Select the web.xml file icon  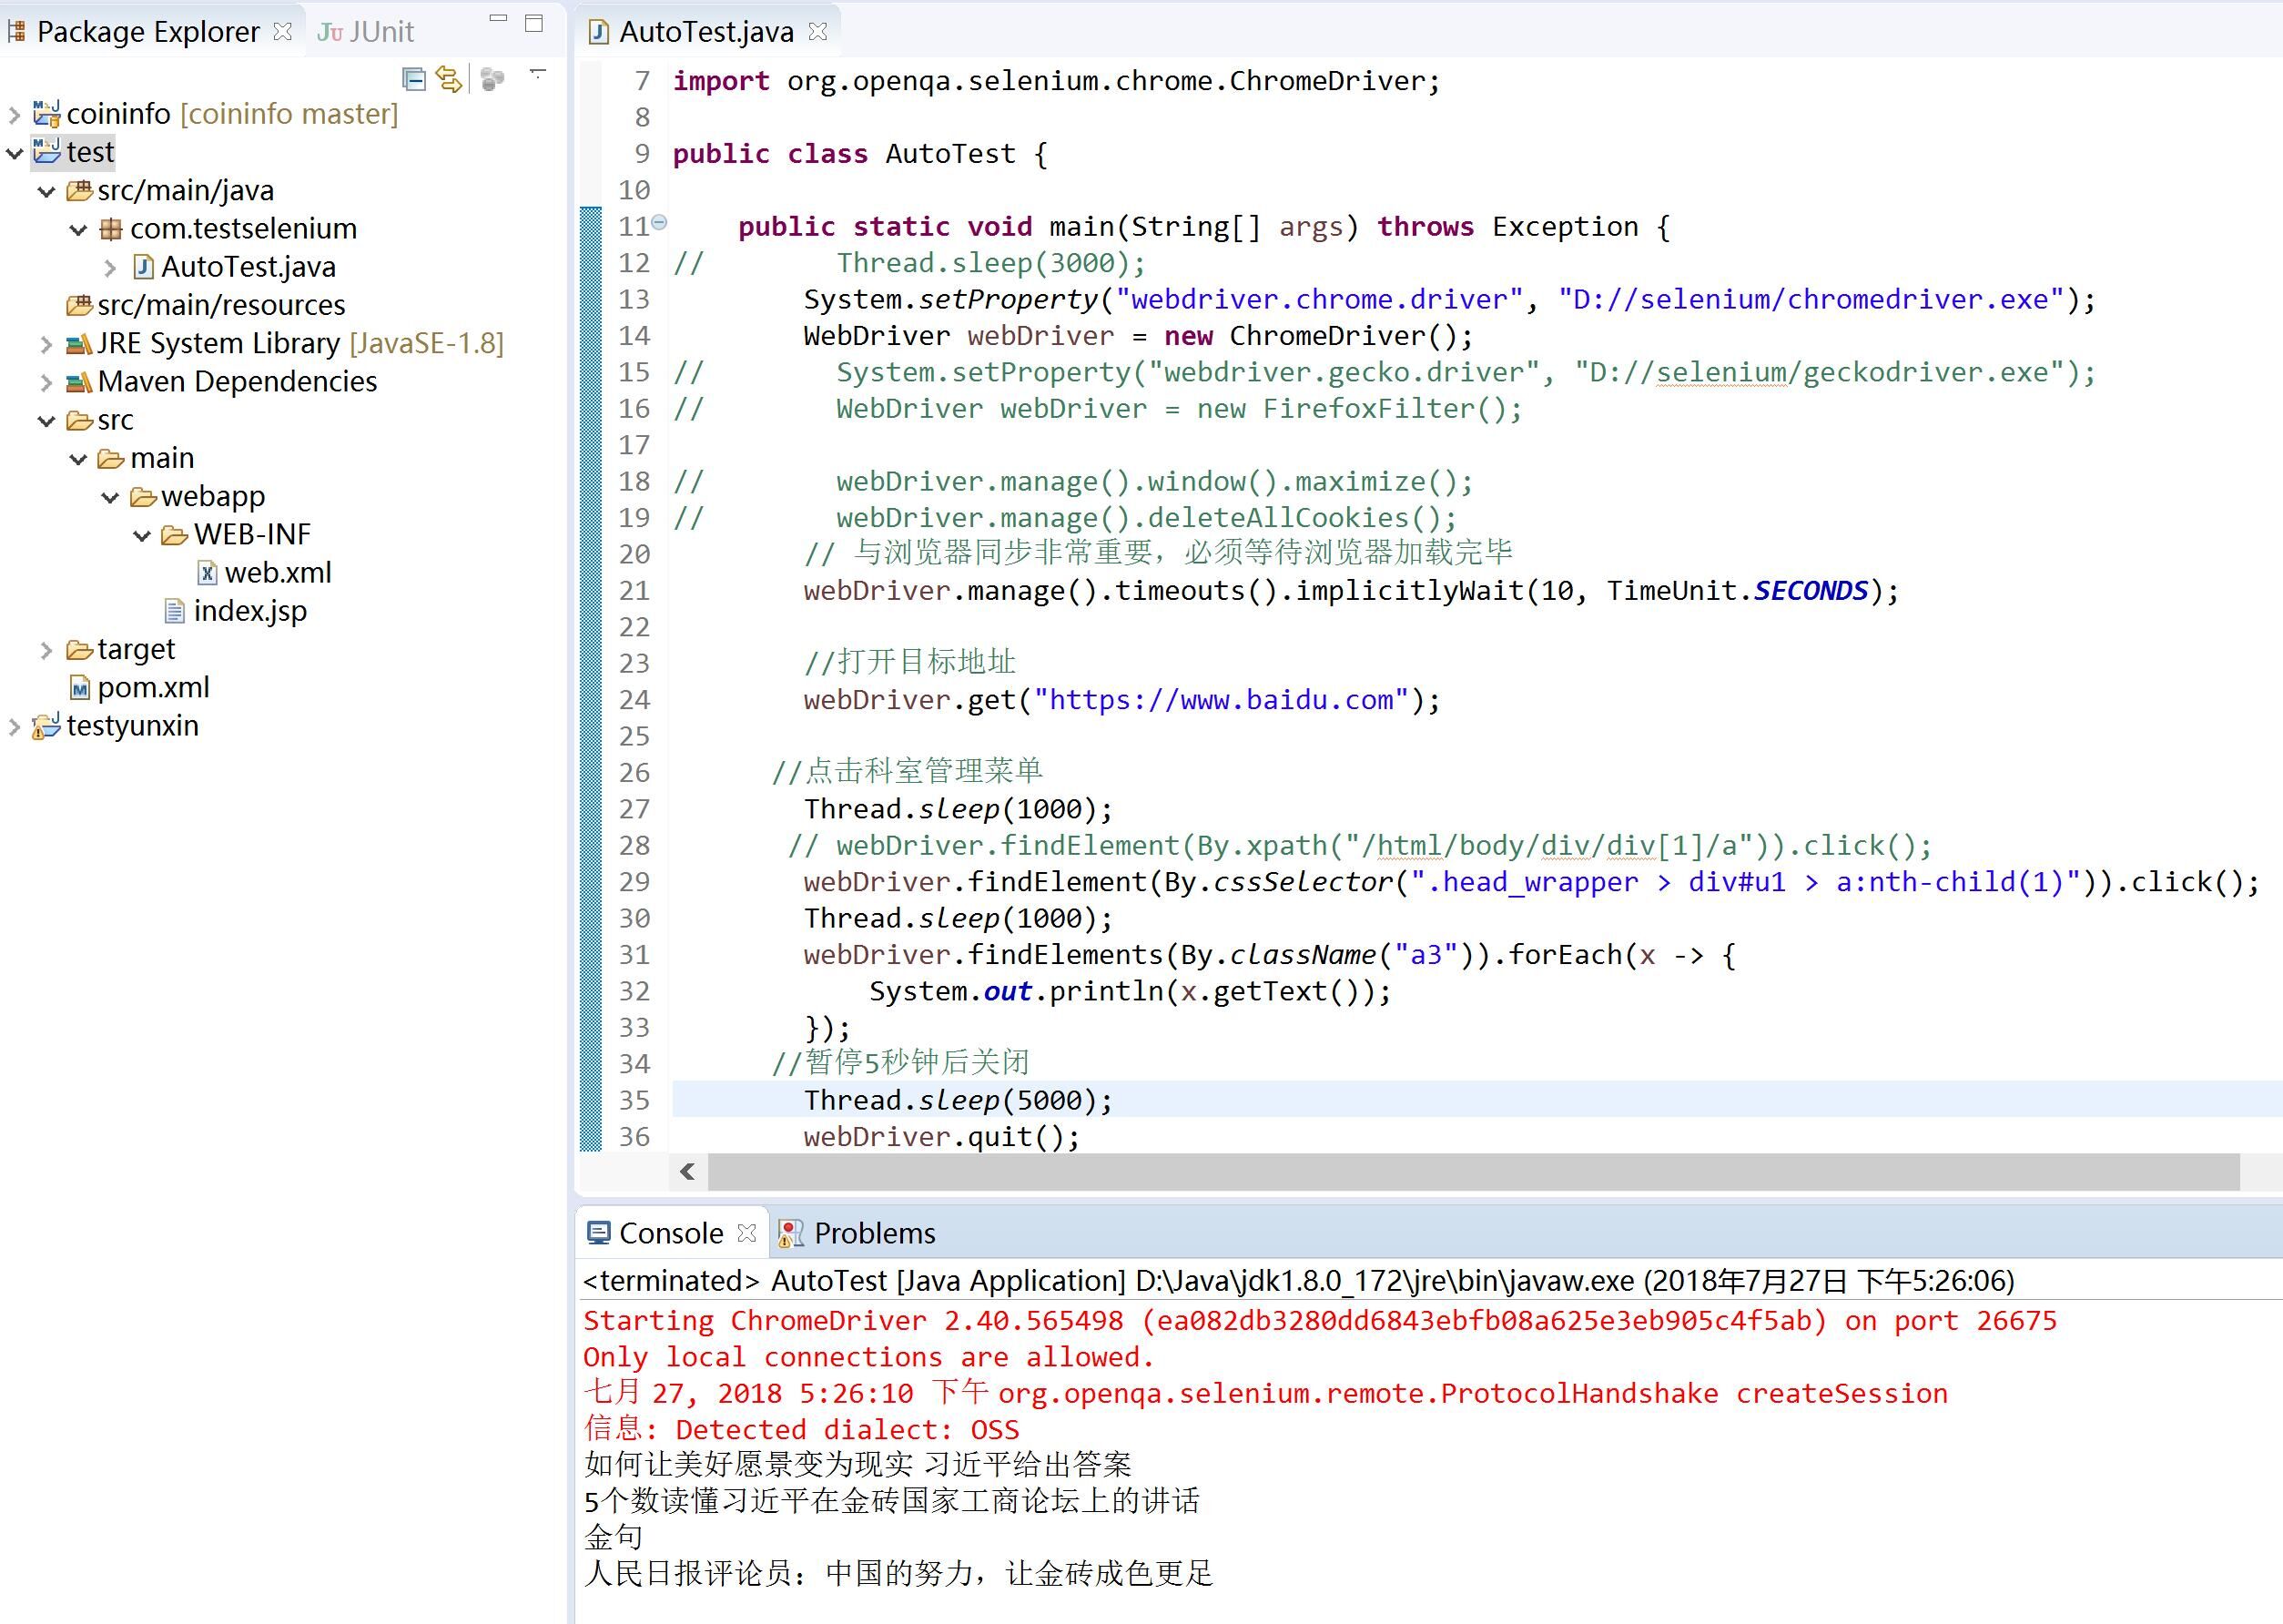click(x=207, y=573)
